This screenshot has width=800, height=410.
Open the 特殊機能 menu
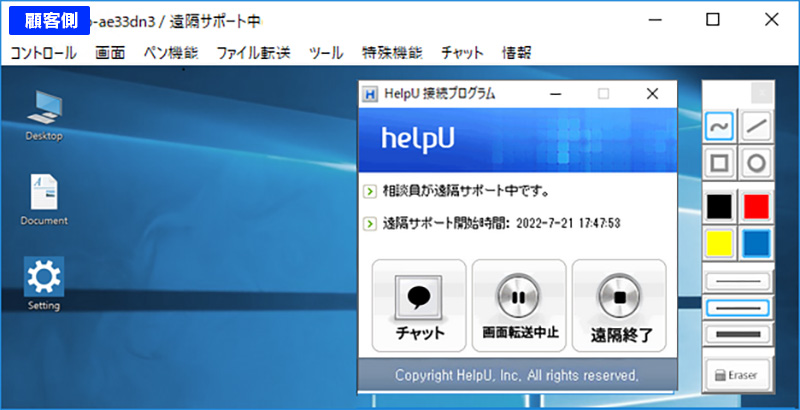(392, 53)
